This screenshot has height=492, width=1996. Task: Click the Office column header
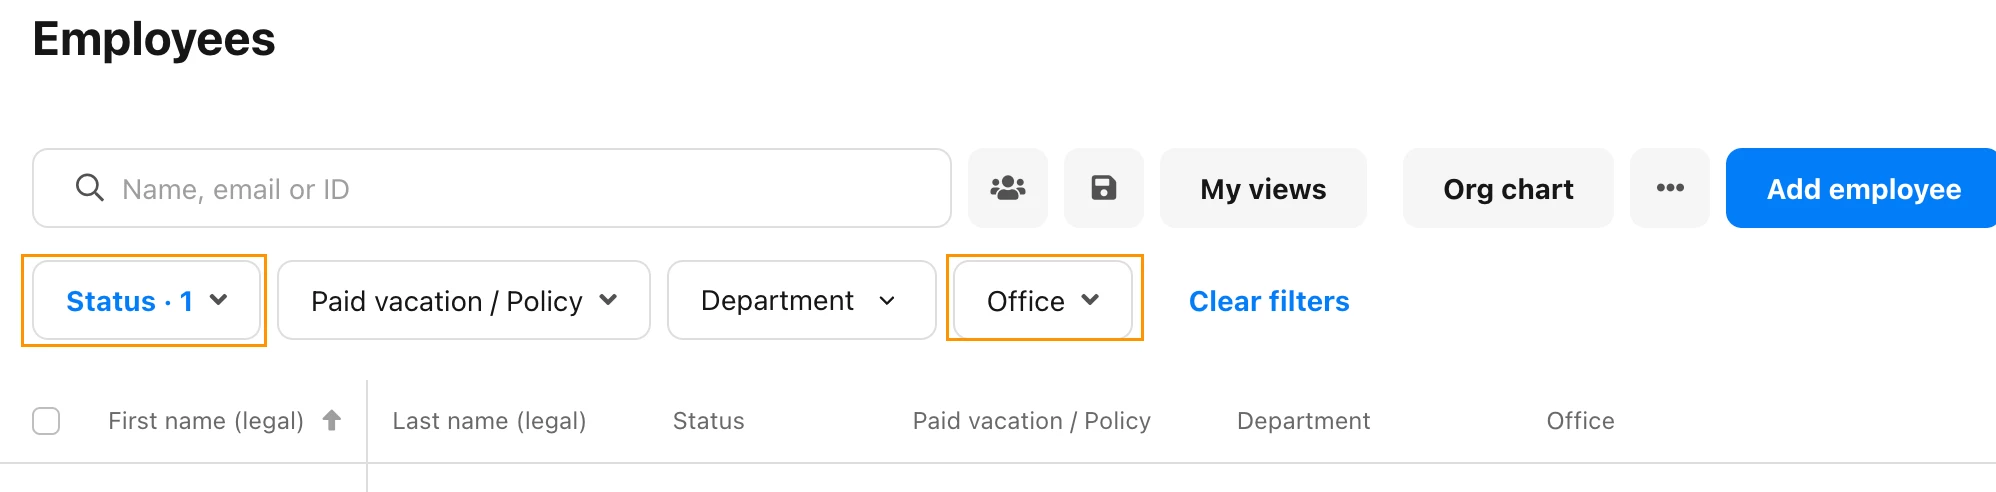[1580, 421]
